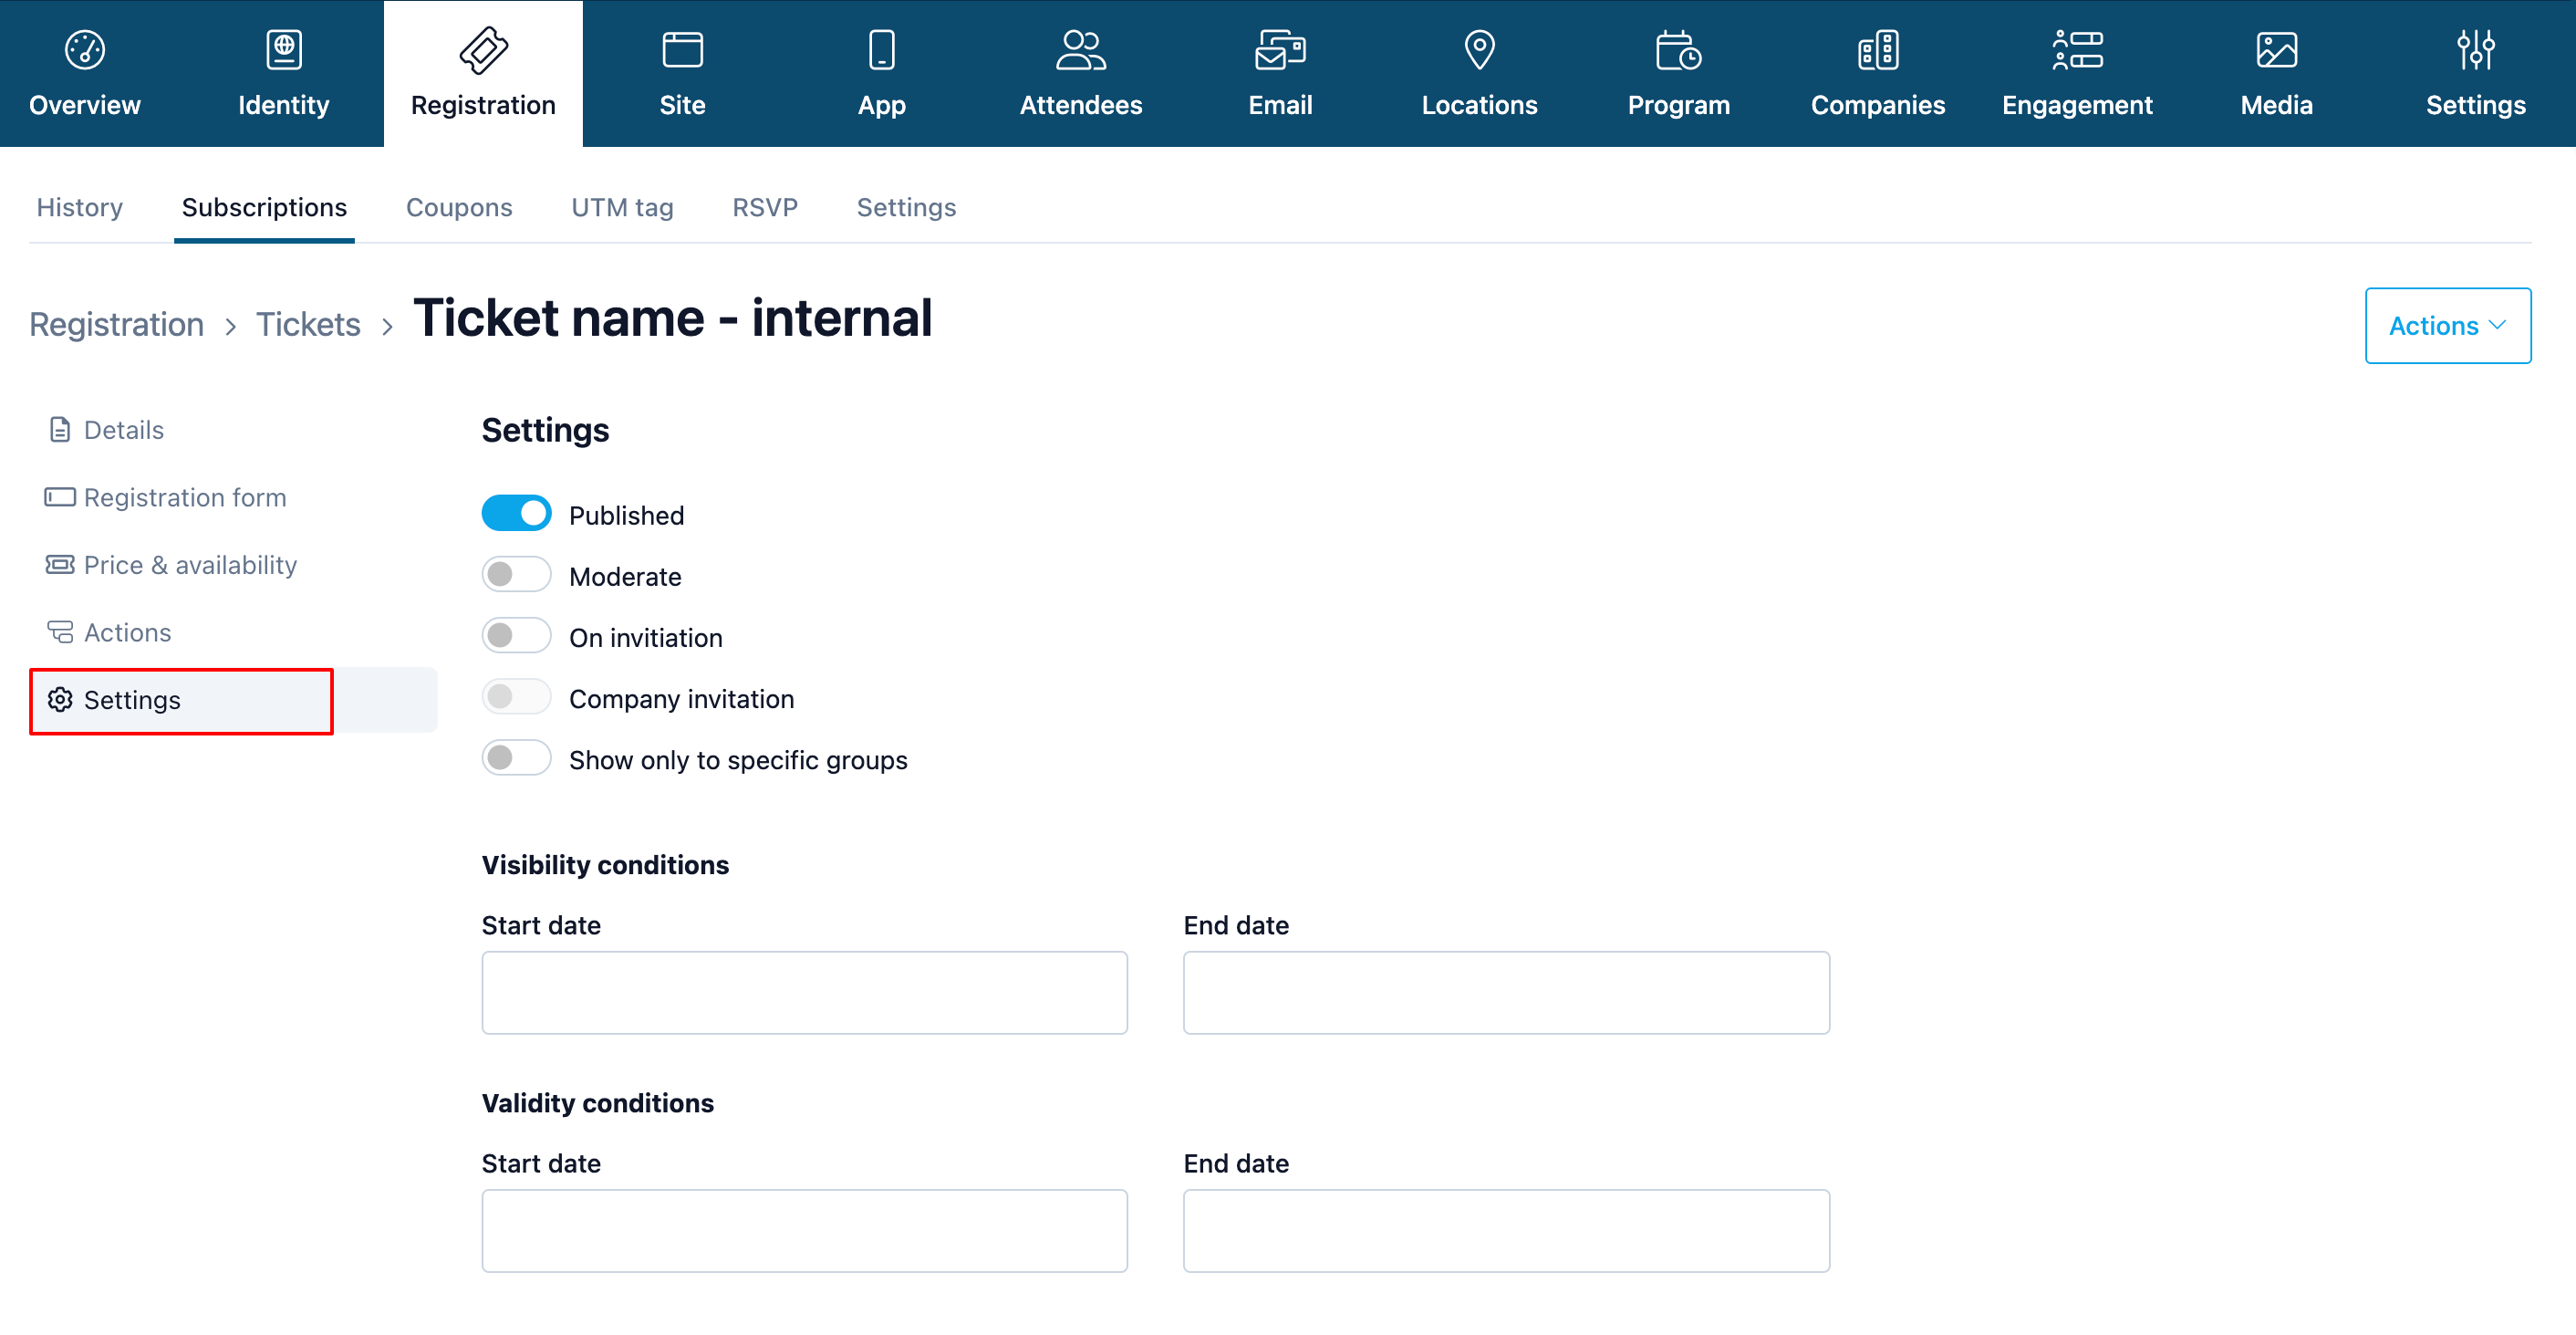Open the Overview gauge icon

(85, 50)
